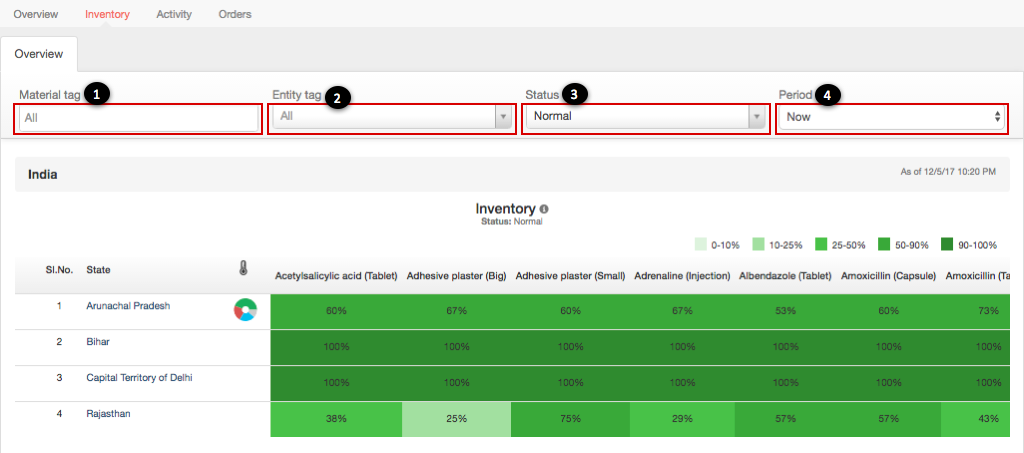1024x453 pixels.
Task: Switch to the top Overview menu item
Action: click(35, 14)
